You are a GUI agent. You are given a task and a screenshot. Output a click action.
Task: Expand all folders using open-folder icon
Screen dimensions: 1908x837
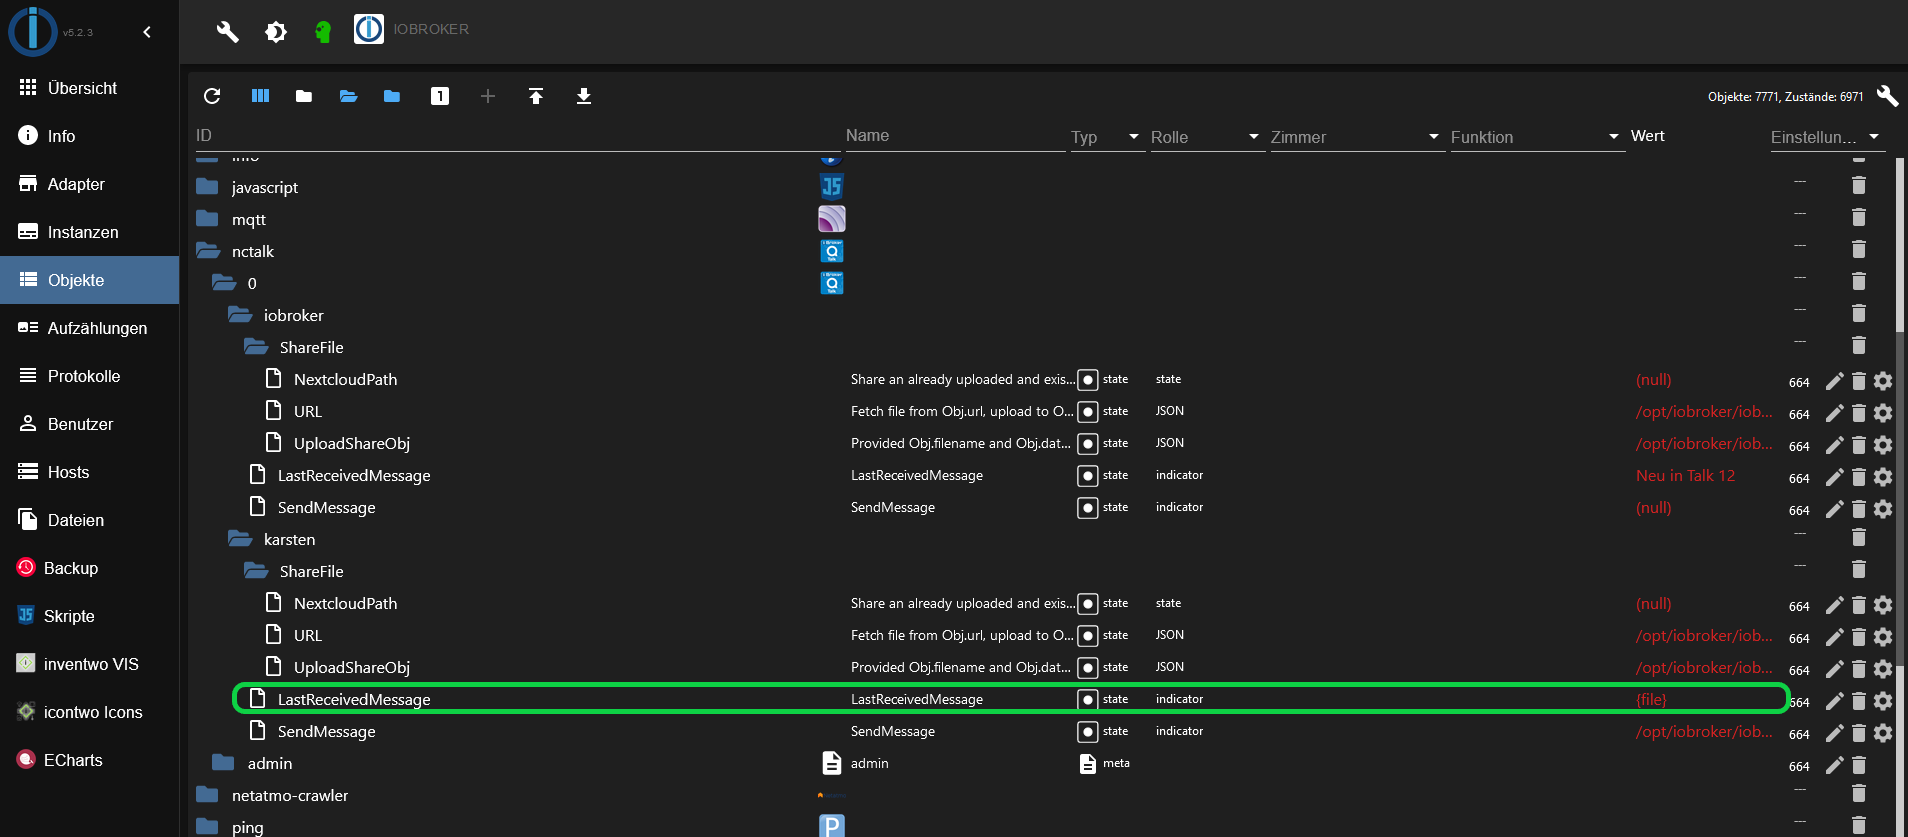click(x=348, y=96)
